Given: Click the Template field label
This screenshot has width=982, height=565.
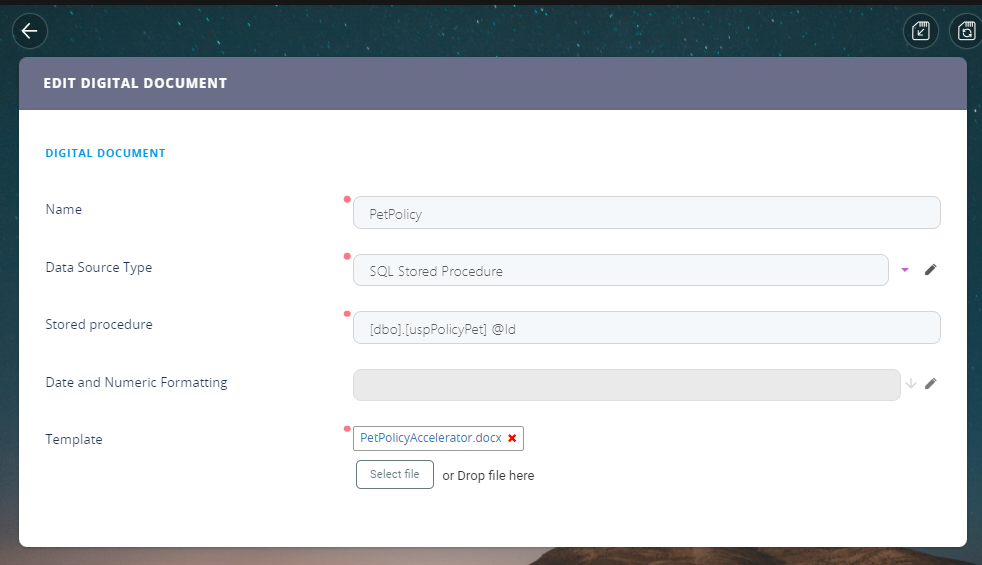Looking at the screenshot, I should pyautogui.click(x=74, y=439).
